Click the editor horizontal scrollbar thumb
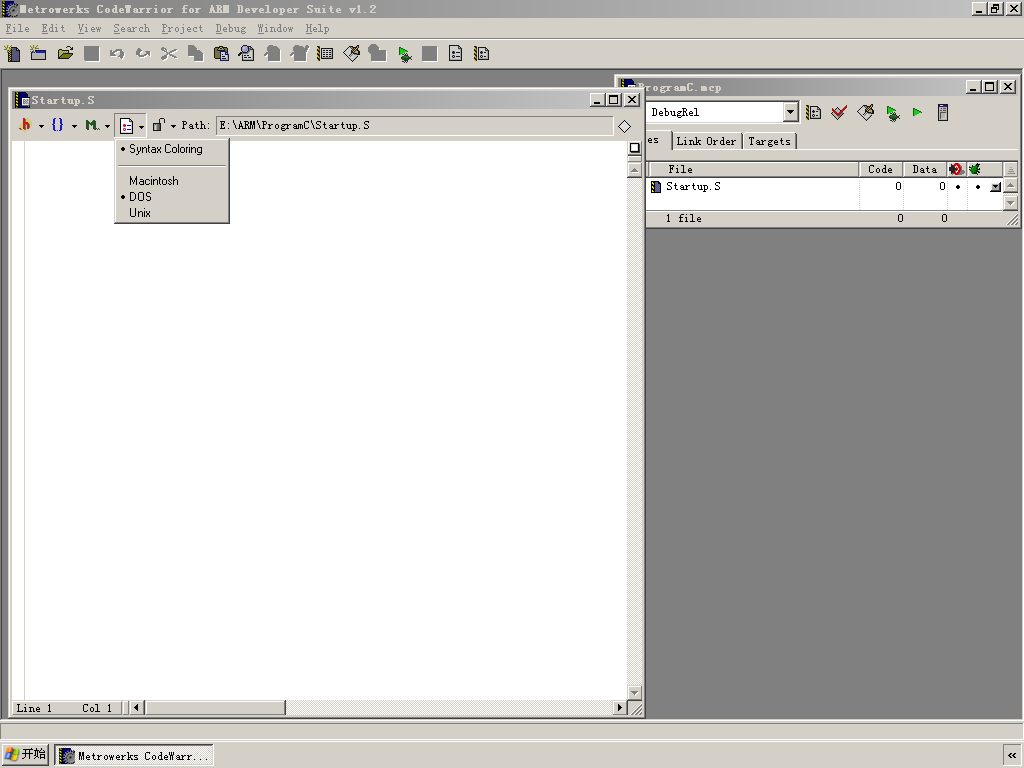 (216, 708)
